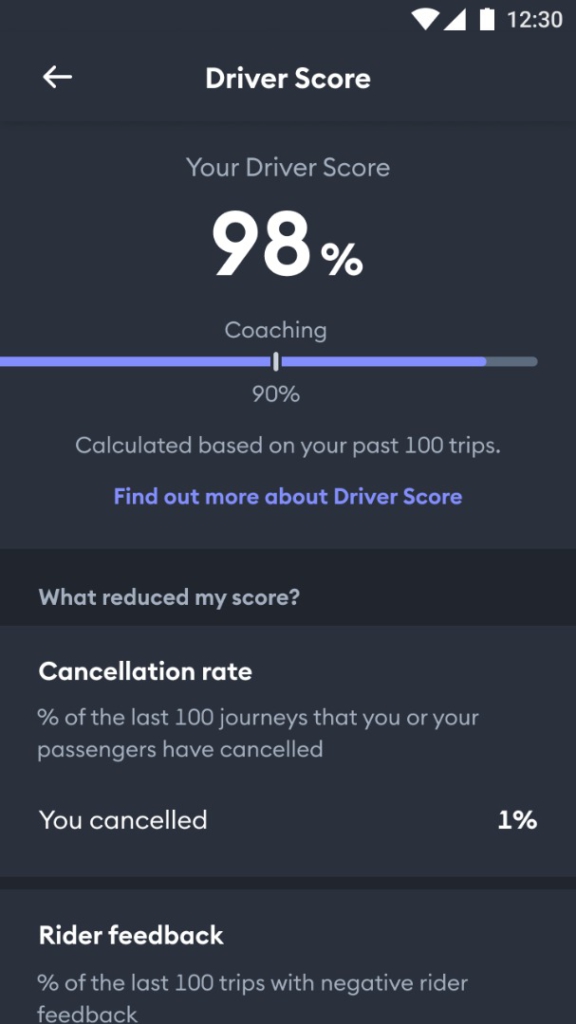The width and height of the screenshot is (576, 1024).
Task: Tap the You cancelled row
Action: 288,820
